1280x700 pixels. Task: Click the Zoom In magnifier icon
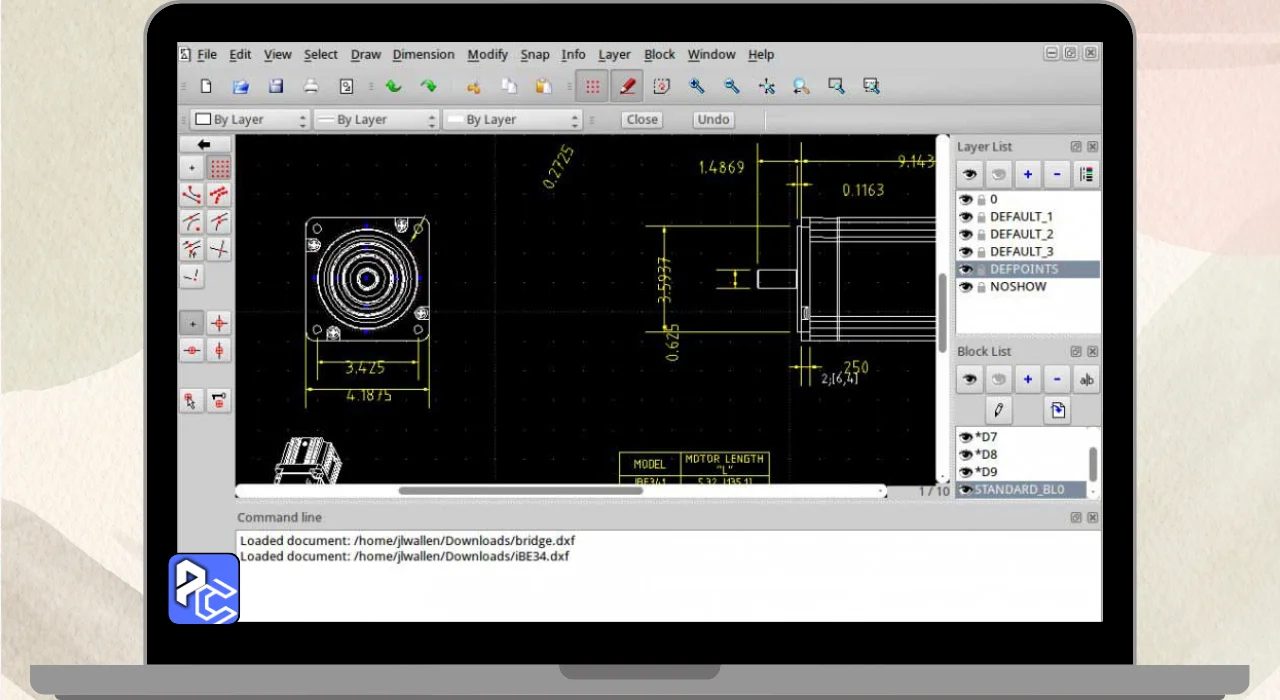point(697,86)
